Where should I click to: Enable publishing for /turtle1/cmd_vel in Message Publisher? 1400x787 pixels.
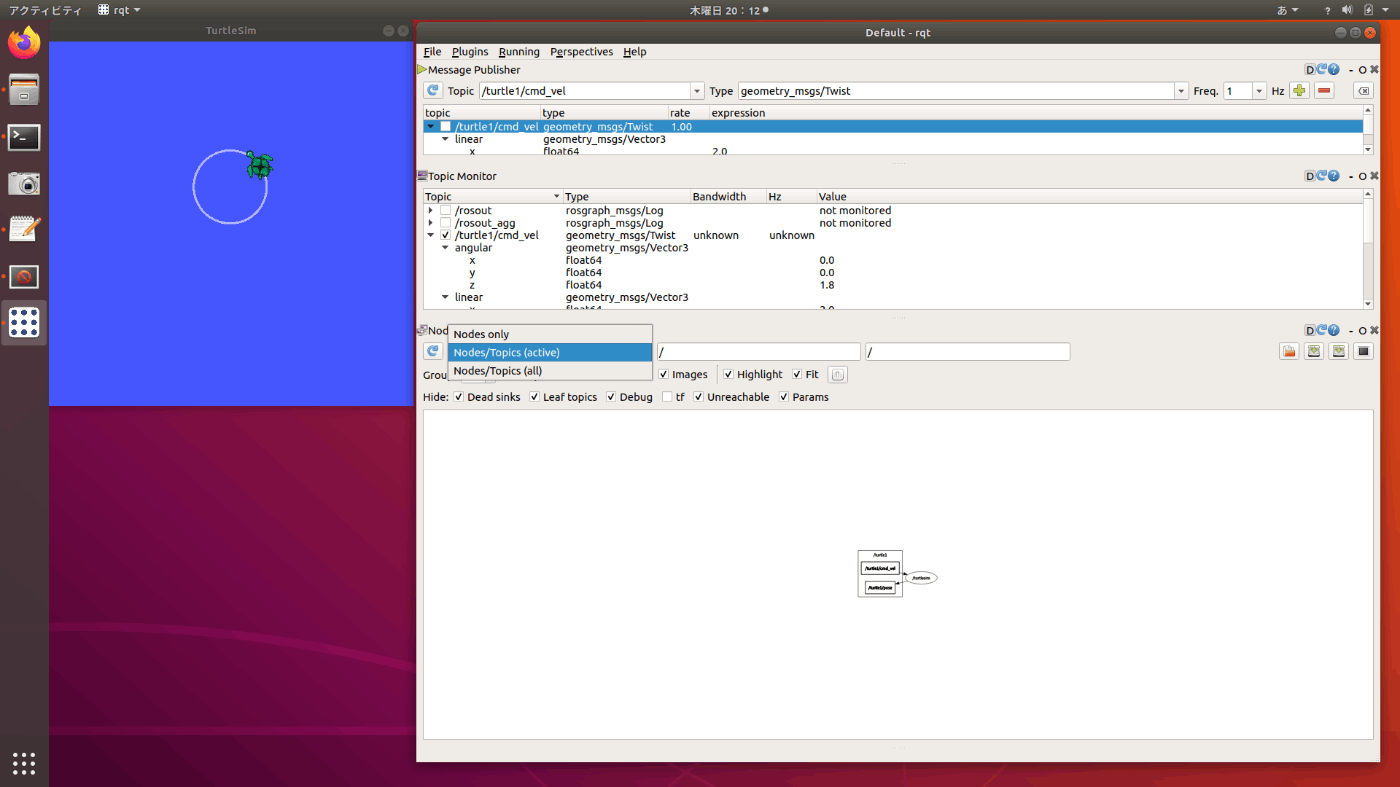(x=446, y=127)
